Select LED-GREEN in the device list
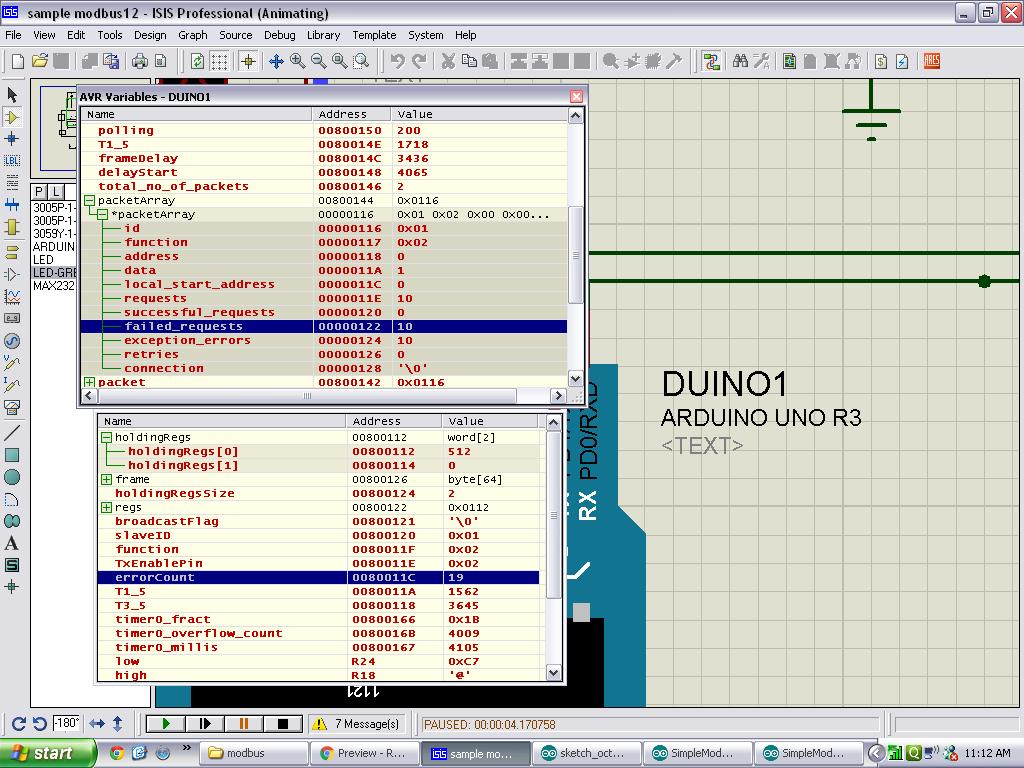 tap(54, 272)
